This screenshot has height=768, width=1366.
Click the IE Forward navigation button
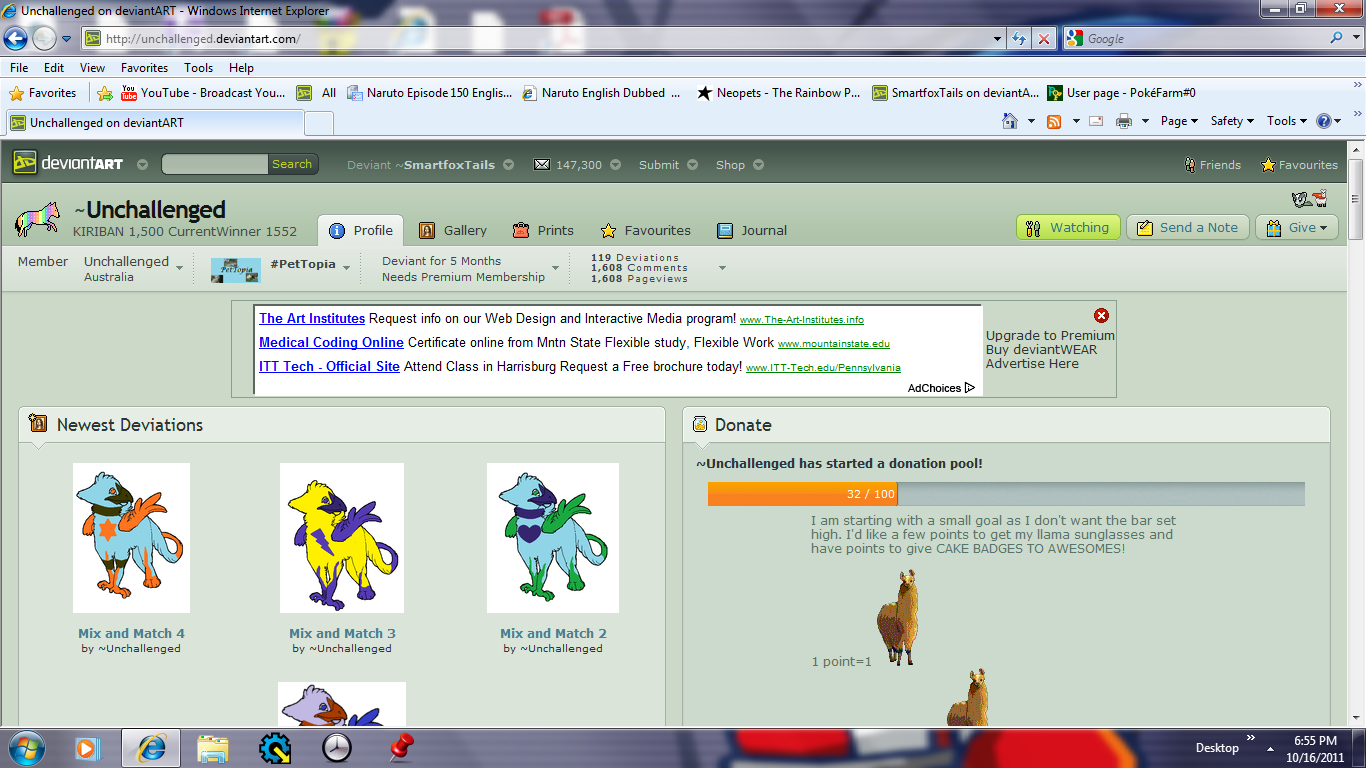(x=44, y=39)
